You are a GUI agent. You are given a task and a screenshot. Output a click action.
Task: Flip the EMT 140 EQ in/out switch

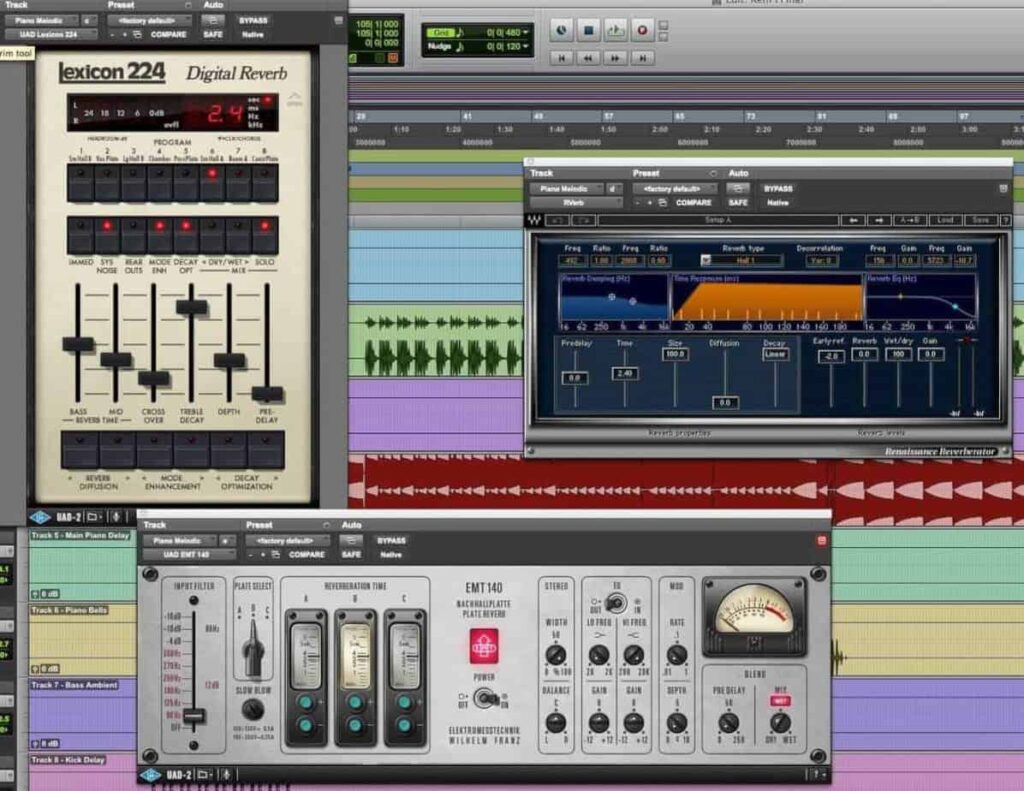click(x=617, y=603)
